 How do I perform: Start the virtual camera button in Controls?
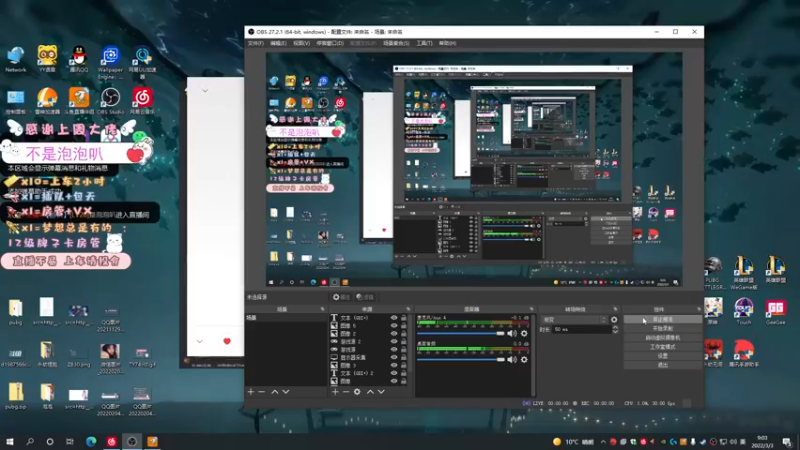pyautogui.click(x=662, y=338)
